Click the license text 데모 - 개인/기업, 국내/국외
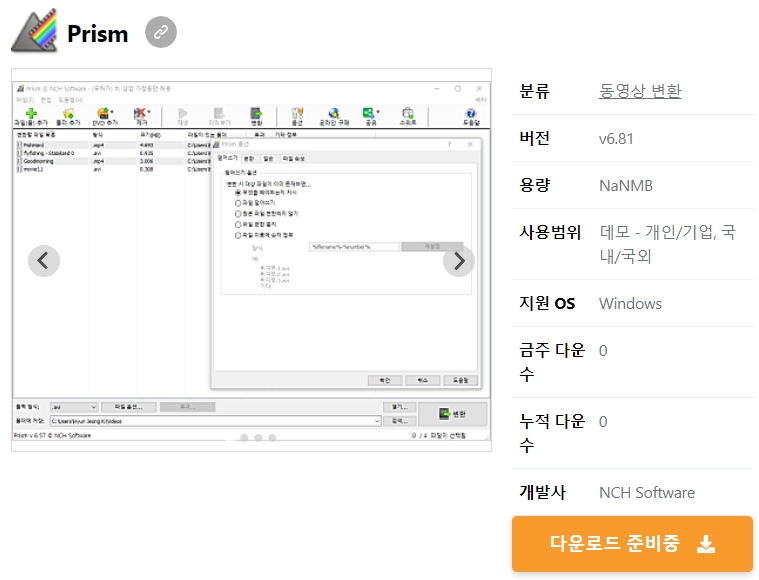 point(668,244)
